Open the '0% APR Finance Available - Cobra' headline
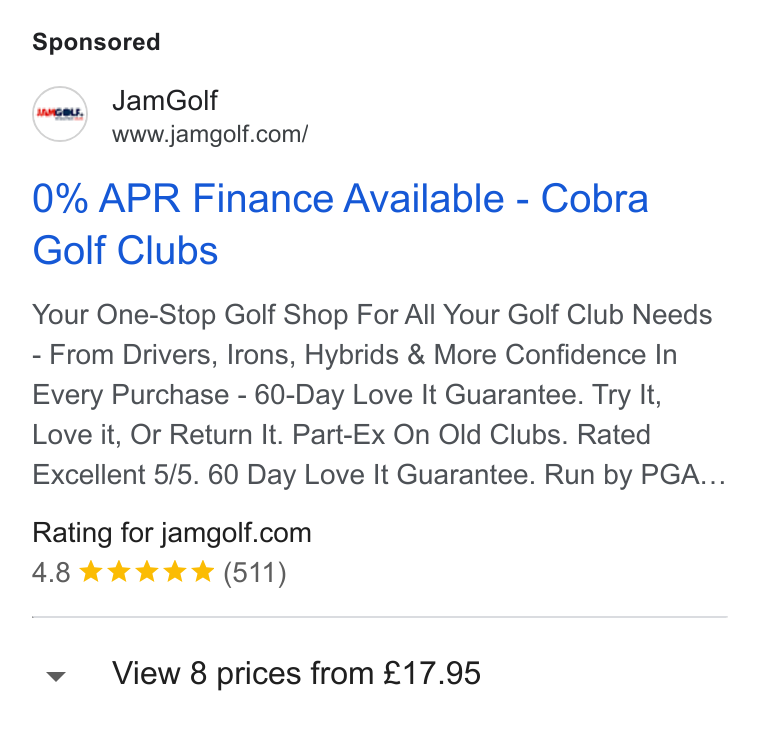Screen dimensions: 760x734 340,198
